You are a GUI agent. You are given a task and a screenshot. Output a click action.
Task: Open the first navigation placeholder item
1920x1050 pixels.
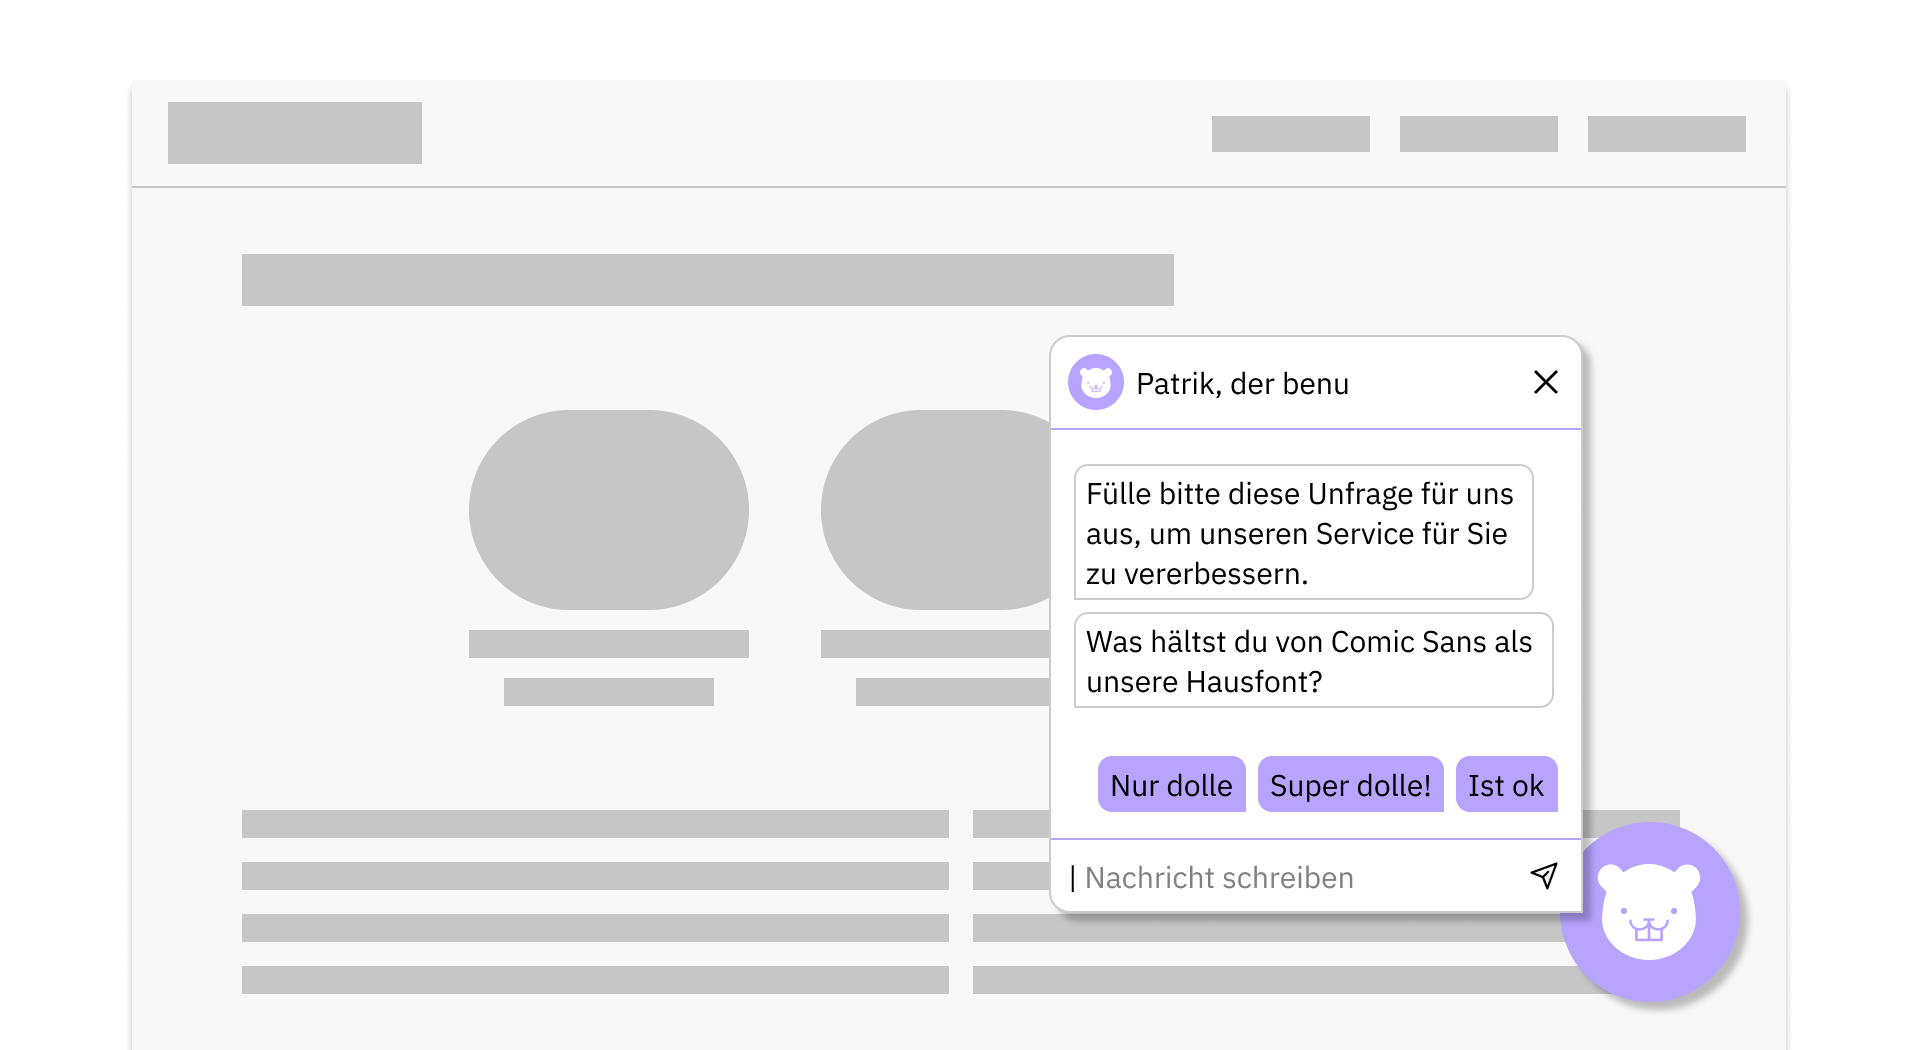tap(1290, 134)
